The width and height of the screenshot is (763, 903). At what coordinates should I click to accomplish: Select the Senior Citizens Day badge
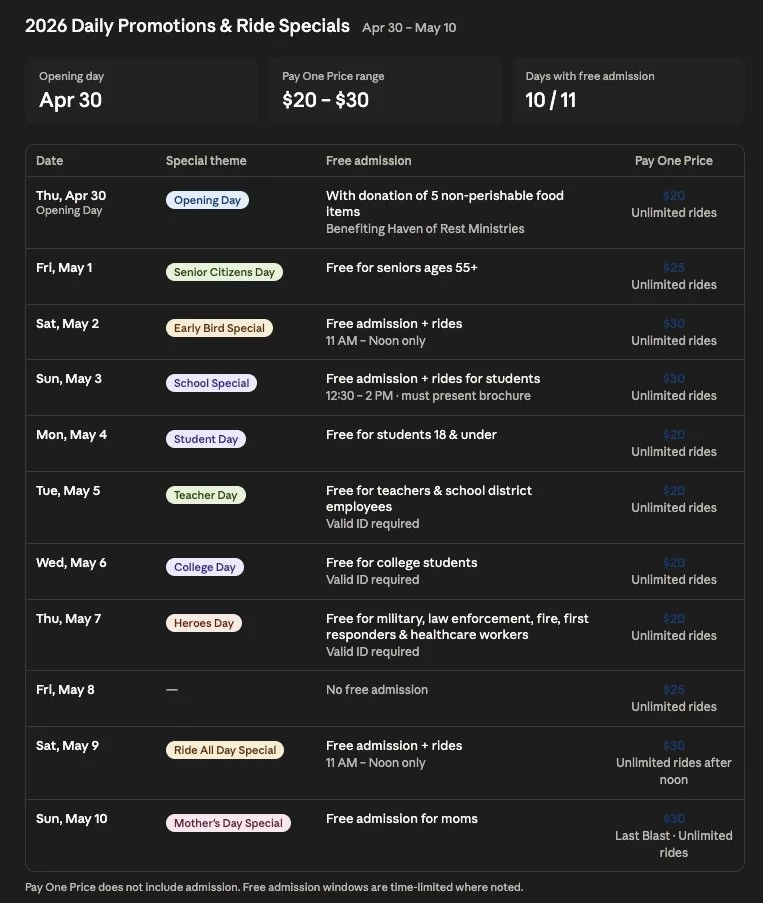224,272
